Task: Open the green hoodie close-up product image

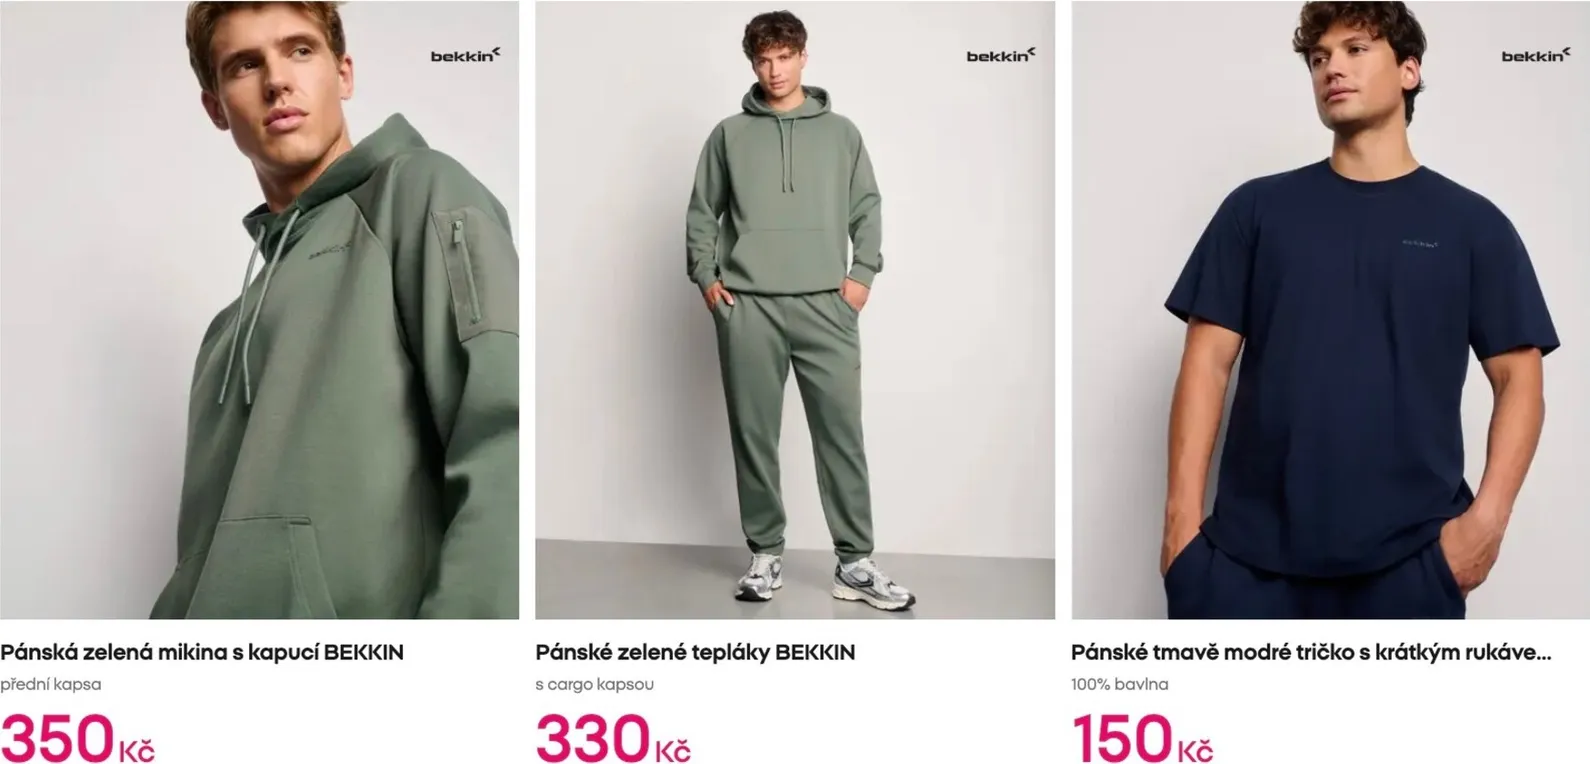Action: tap(259, 310)
